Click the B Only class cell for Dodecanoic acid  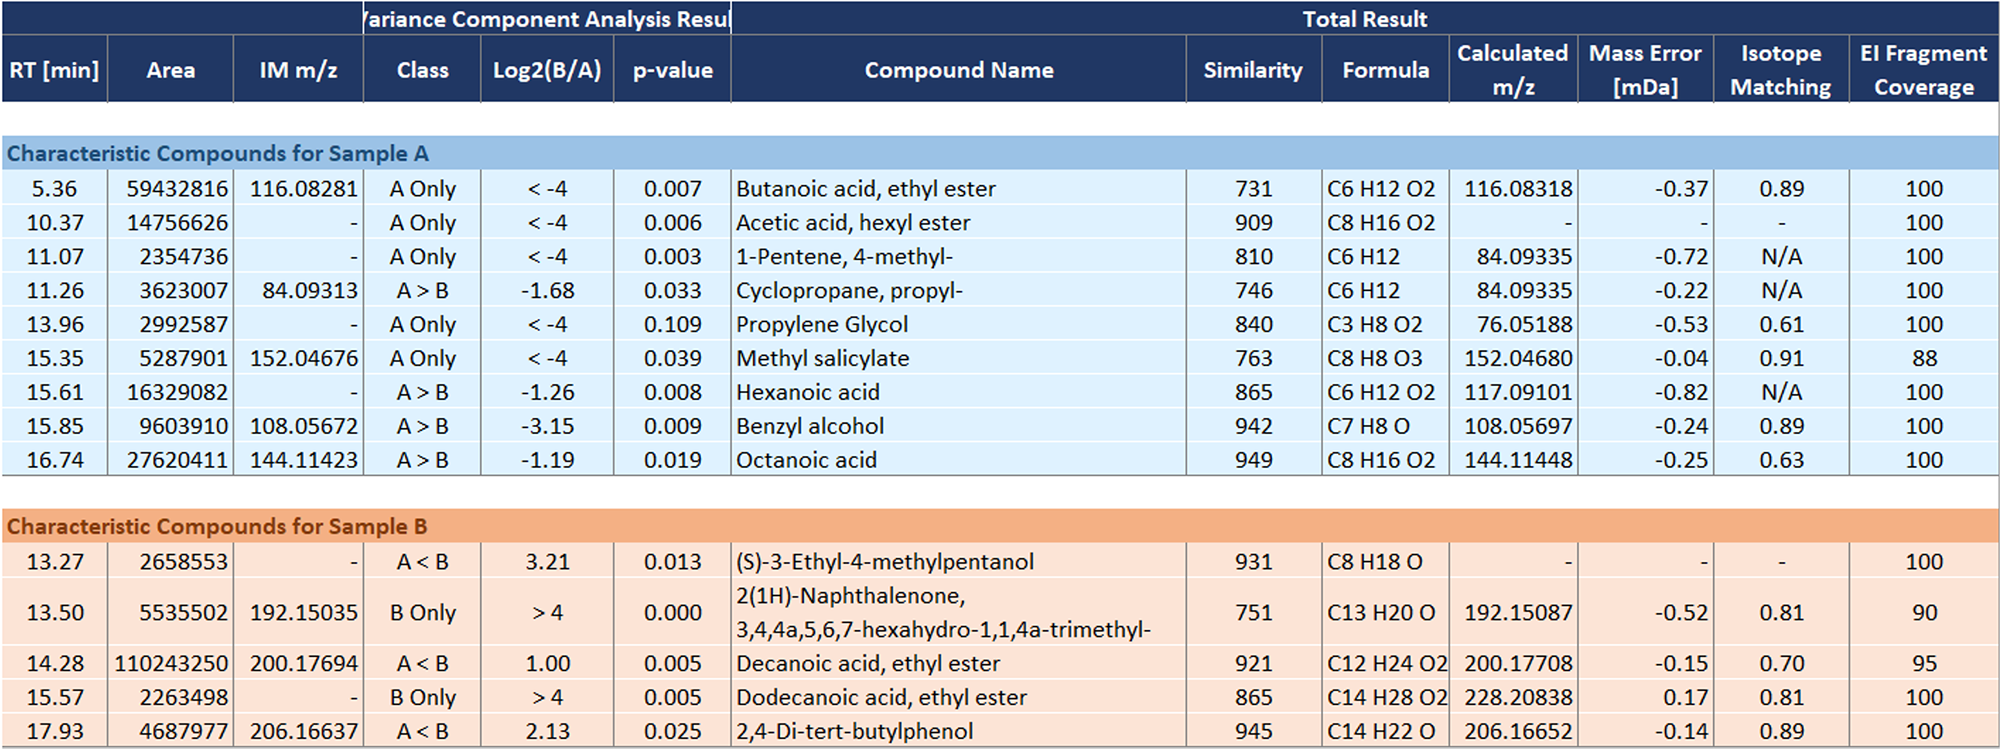coord(422,697)
